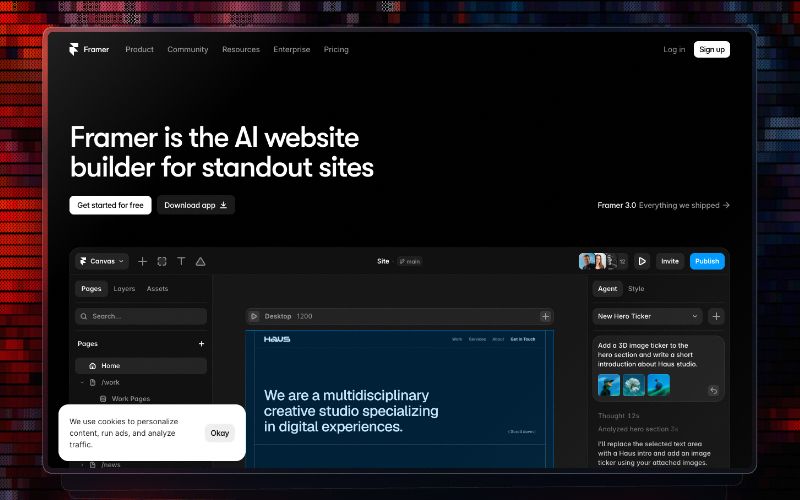Open the Product menu
Viewport: 800px width, 500px height.
pyautogui.click(x=139, y=49)
